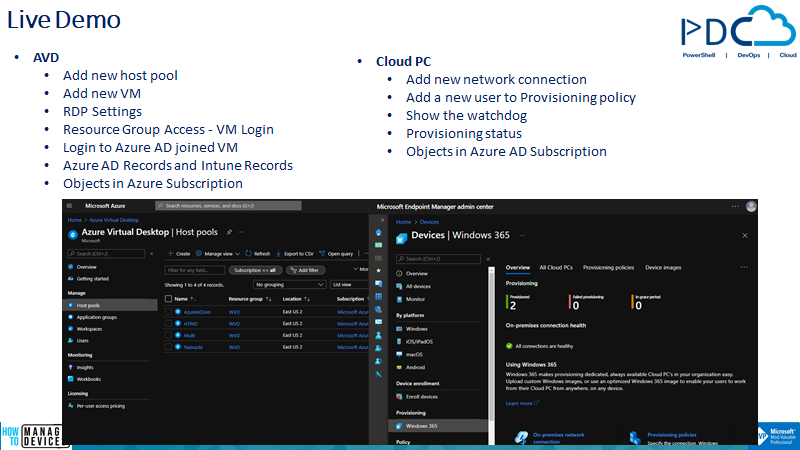Click Open query in toolbar

click(x=336, y=254)
